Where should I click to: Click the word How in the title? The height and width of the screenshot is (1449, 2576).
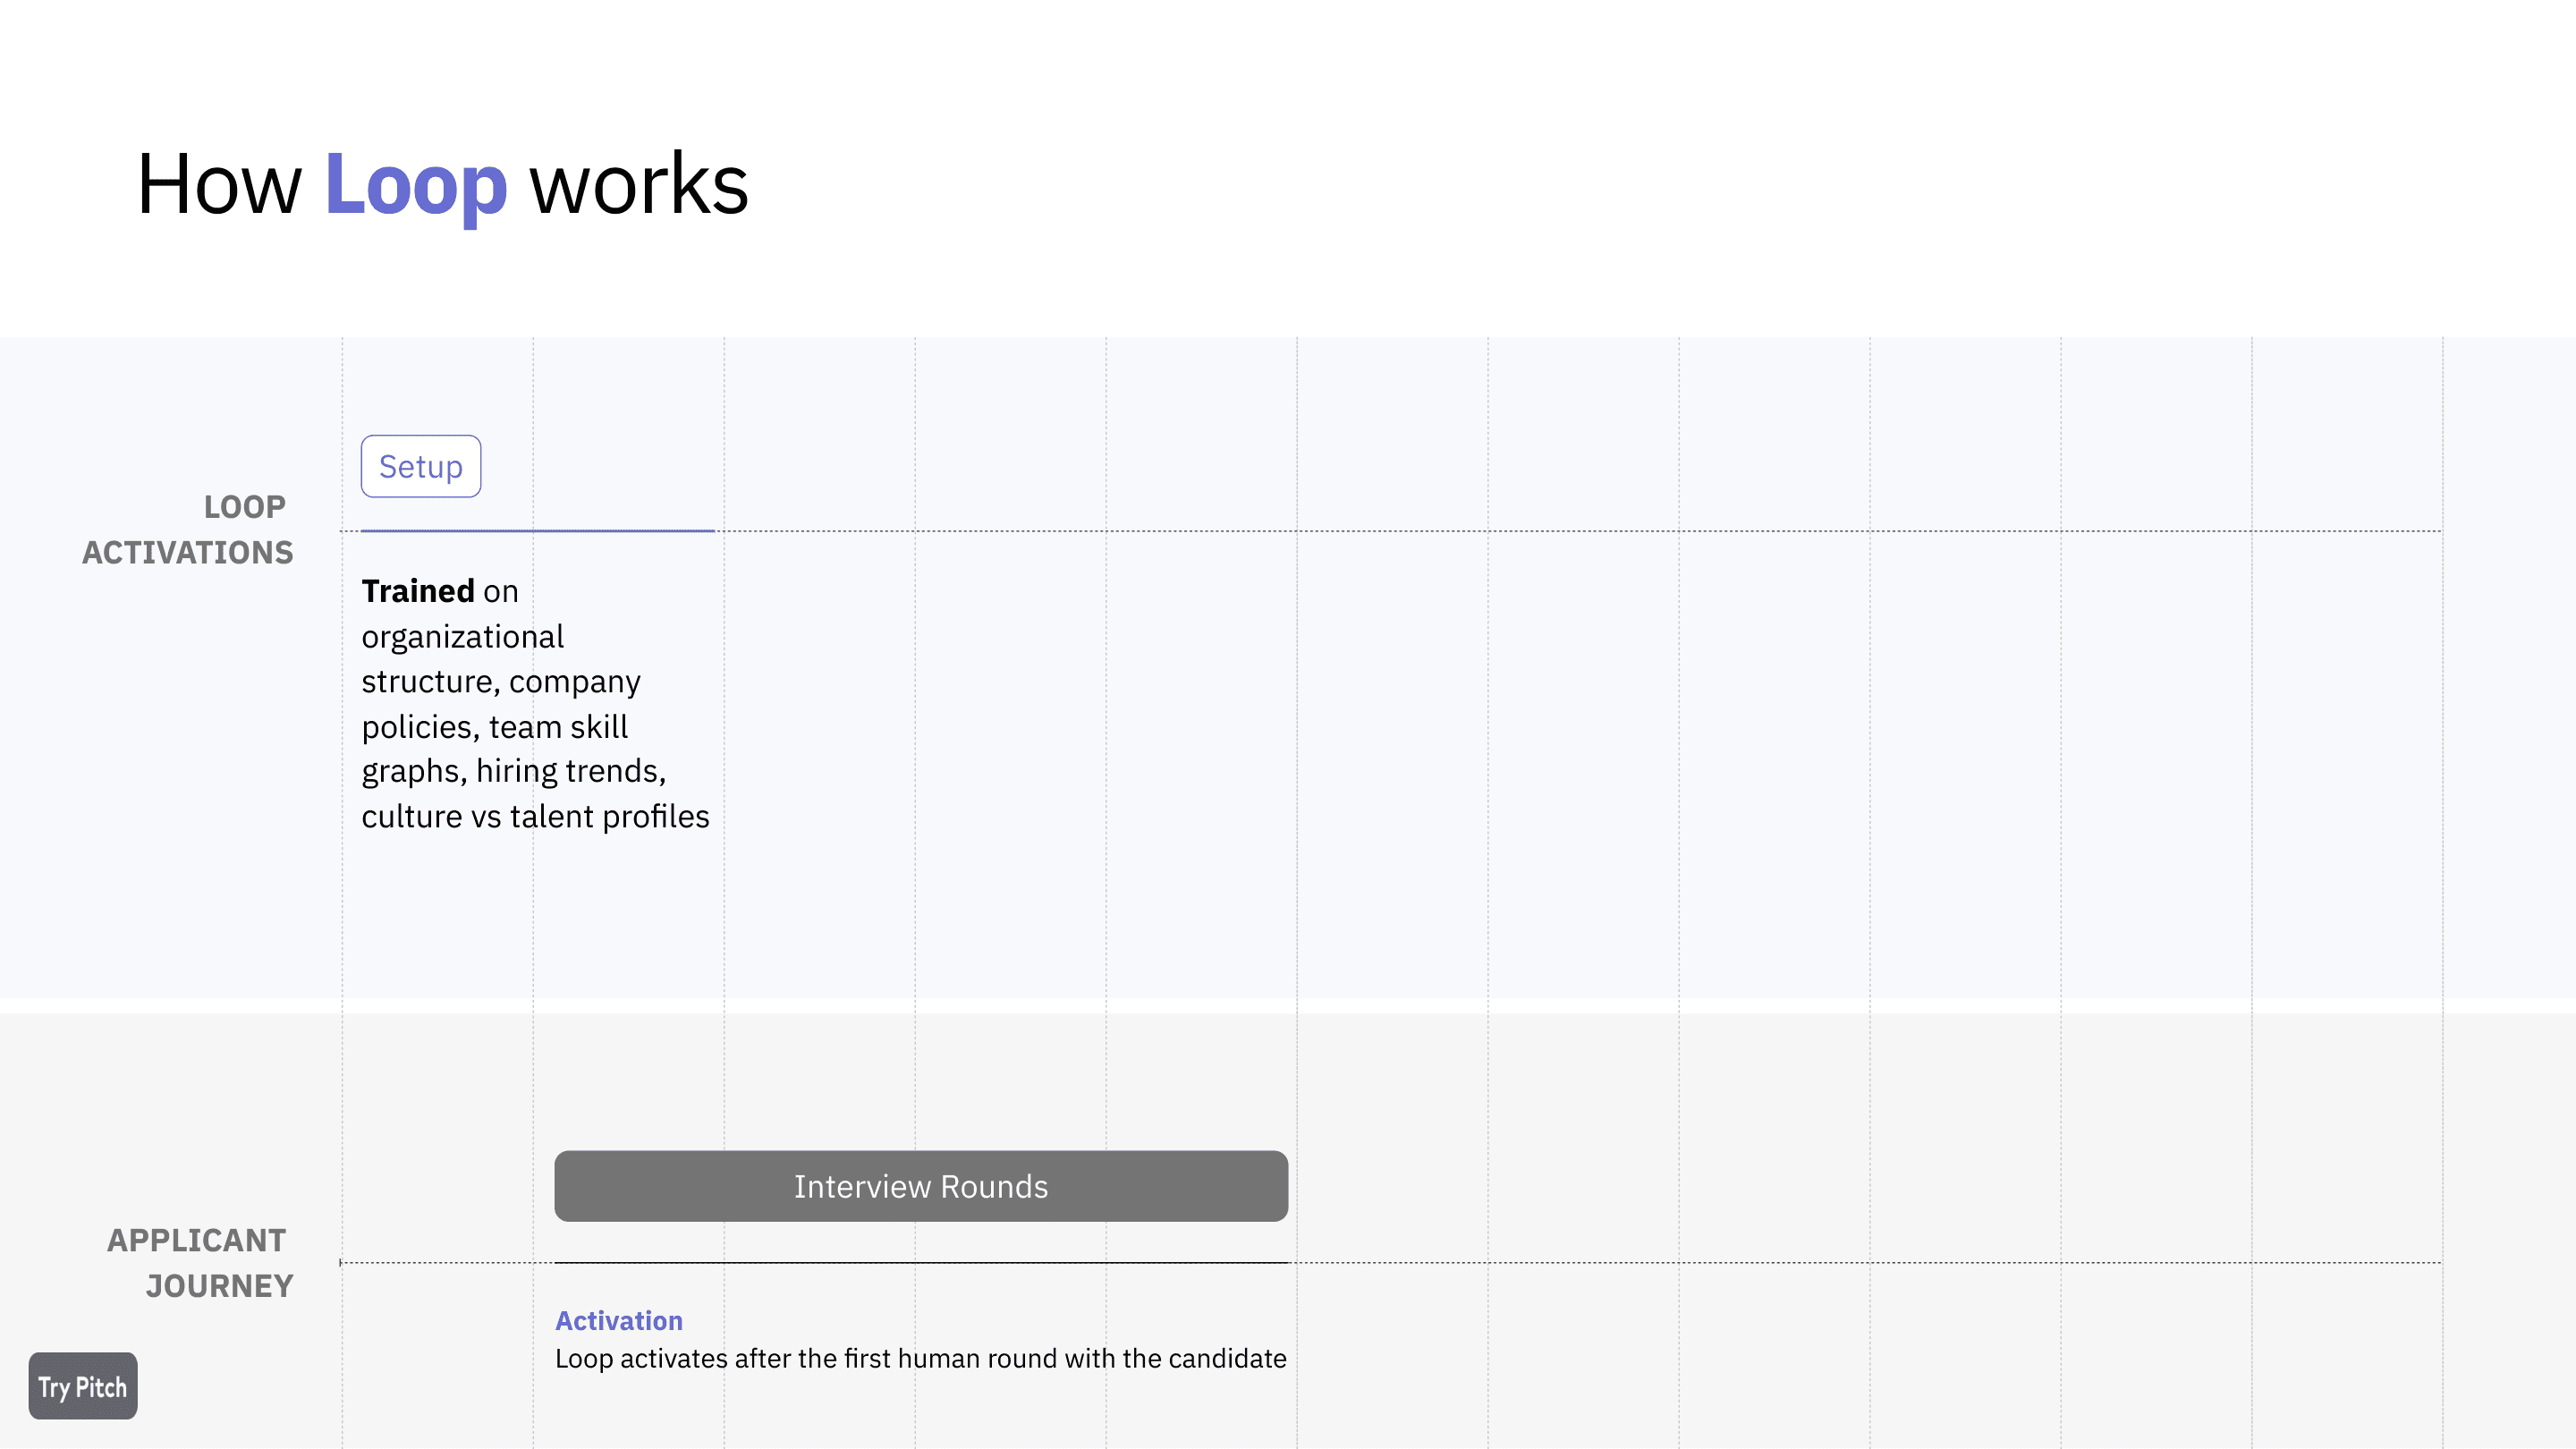pos(219,186)
